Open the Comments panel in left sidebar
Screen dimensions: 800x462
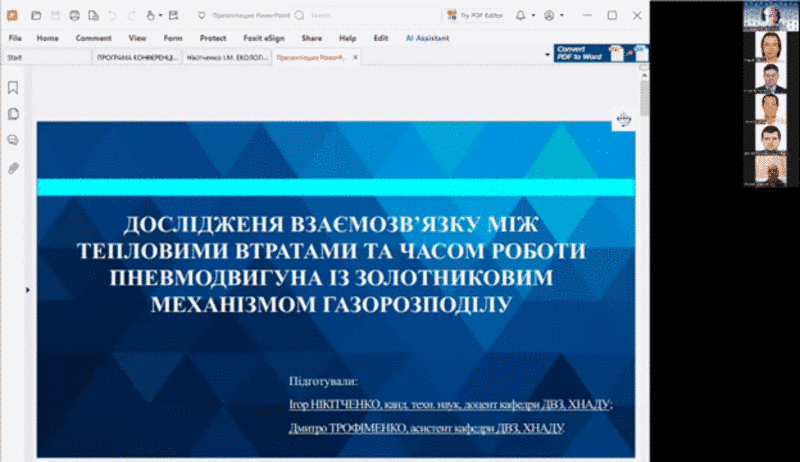click(x=13, y=141)
